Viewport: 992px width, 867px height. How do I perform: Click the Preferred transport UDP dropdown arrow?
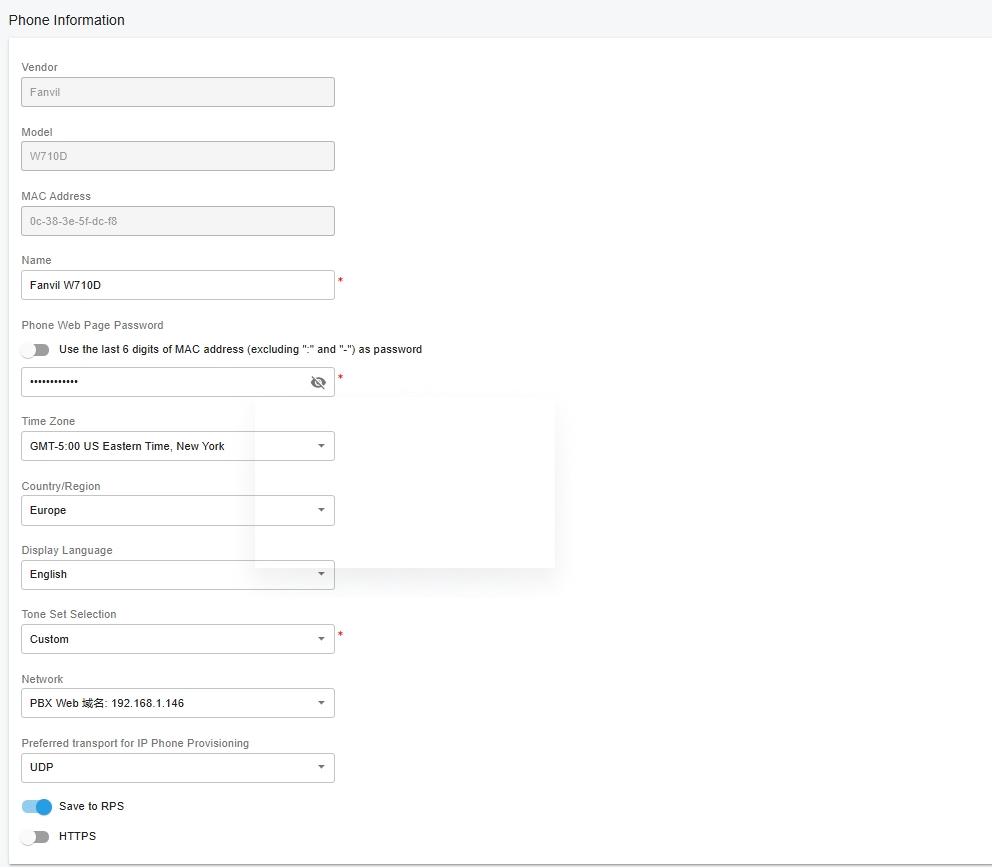click(321, 768)
